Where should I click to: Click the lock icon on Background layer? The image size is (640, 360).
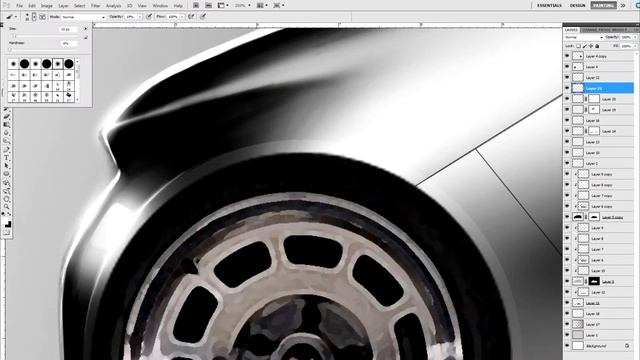(627, 346)
